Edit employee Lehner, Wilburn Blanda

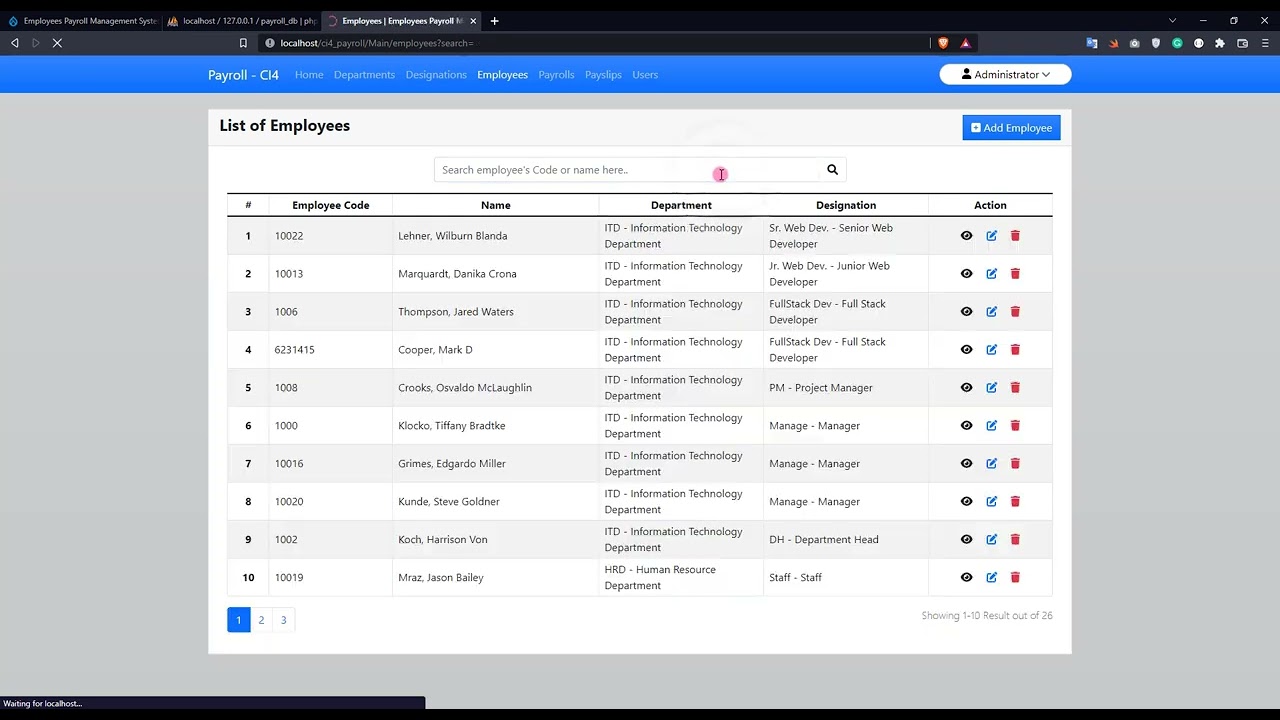coord(991,236)
